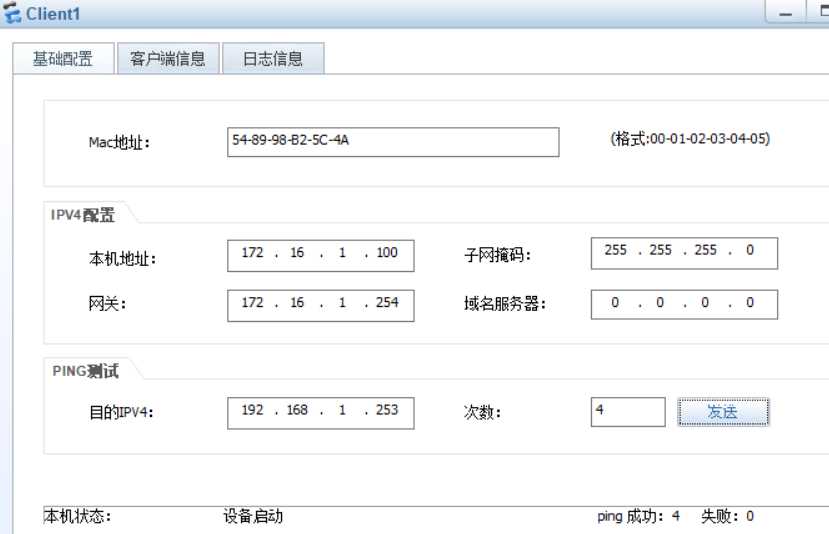829x534 pixels.
Task: Click the 子网掩码 field
Action: click(684, 253)
